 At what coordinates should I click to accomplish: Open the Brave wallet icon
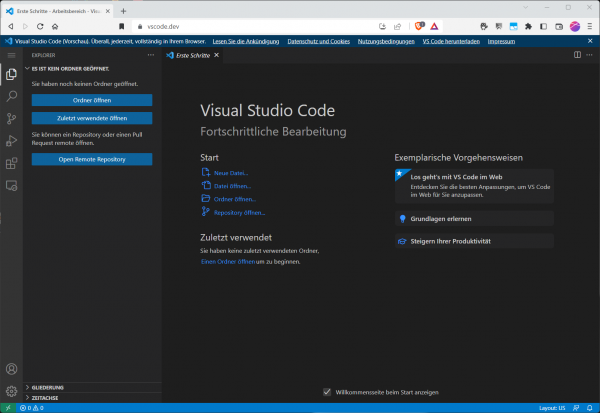point(559,26)
